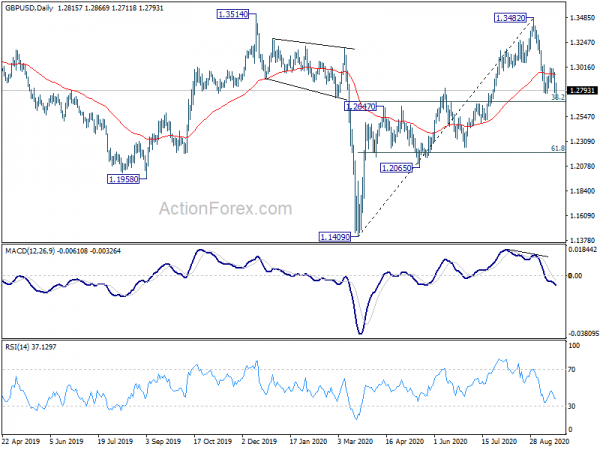Click the 16 Apr 2020 date label
The width and height of the screenshot is (600, 450).
(404, 441)
